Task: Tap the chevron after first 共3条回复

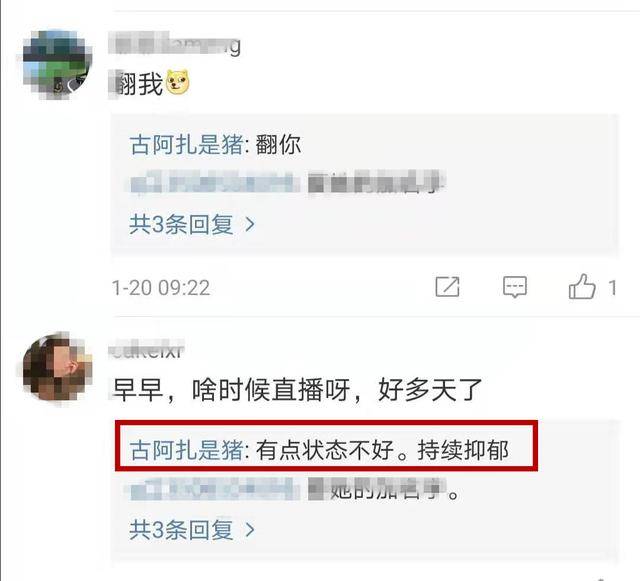Action: (250, 225)
